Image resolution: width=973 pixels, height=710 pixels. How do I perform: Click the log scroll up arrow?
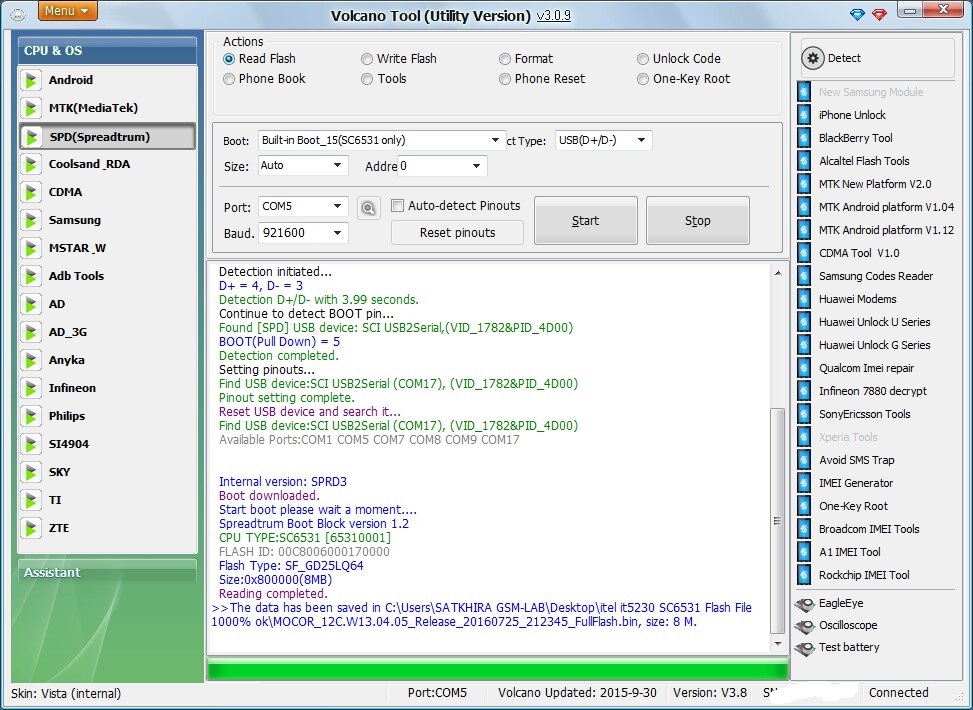click(778, 273)
